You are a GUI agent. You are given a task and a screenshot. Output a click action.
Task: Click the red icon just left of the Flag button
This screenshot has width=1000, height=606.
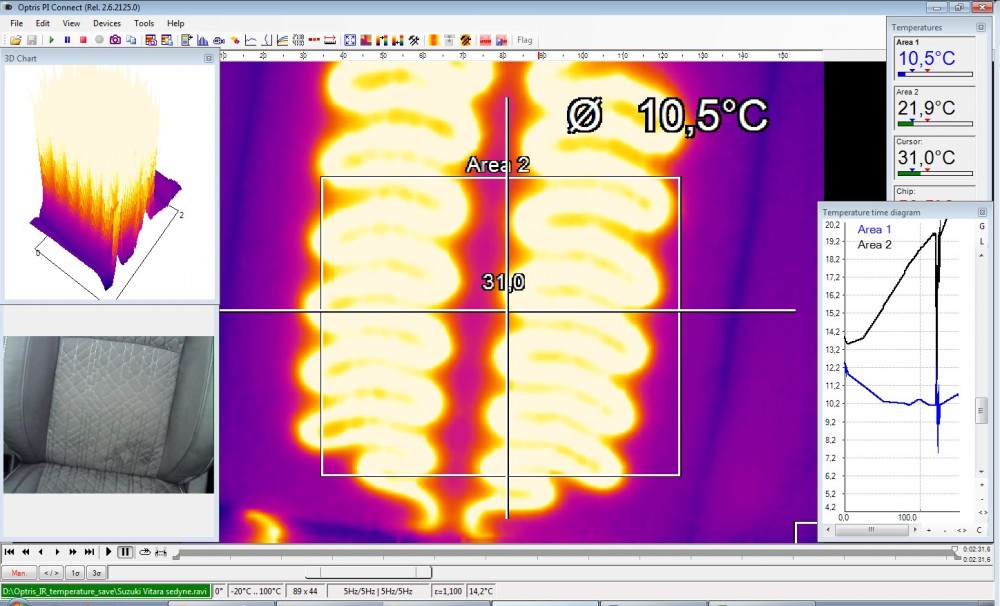pos(501,40)
